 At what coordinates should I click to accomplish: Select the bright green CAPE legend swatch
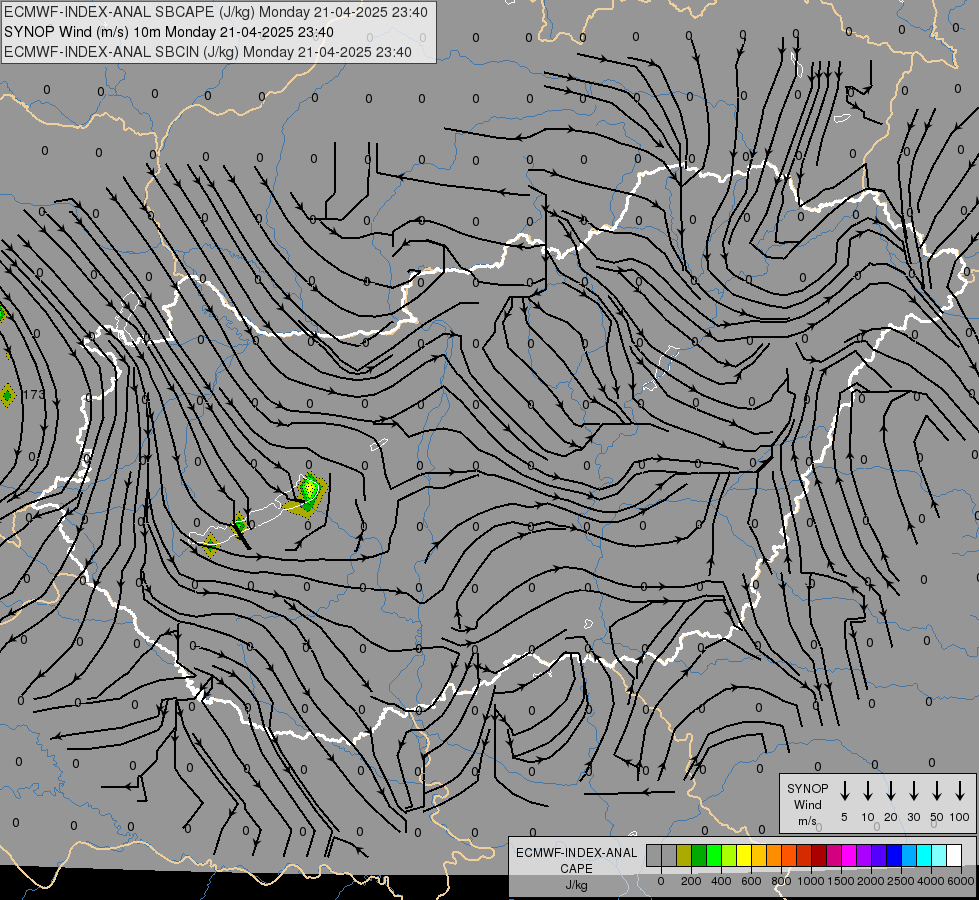(x=714, y=855)
